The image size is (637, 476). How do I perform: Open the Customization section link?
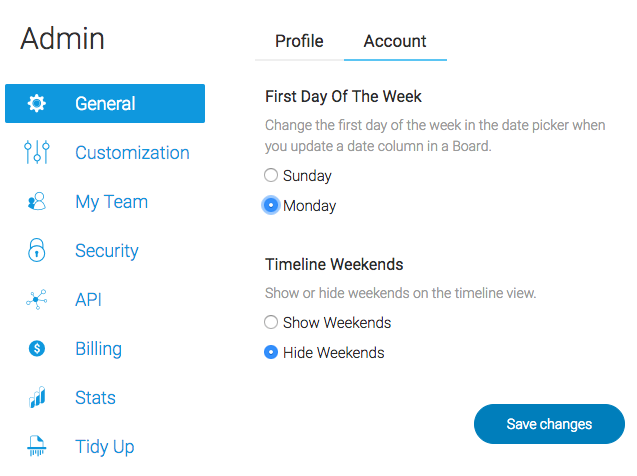click(x=132, y=153)
